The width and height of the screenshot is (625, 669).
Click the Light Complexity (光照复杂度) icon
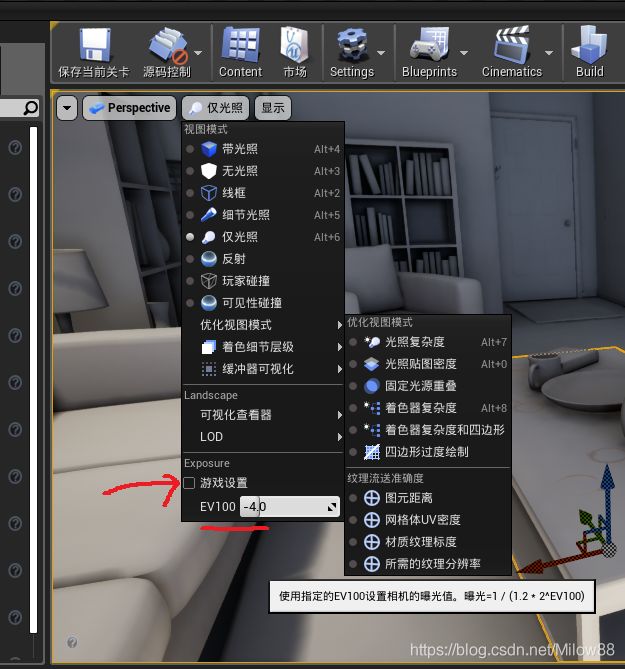point(372,342)
